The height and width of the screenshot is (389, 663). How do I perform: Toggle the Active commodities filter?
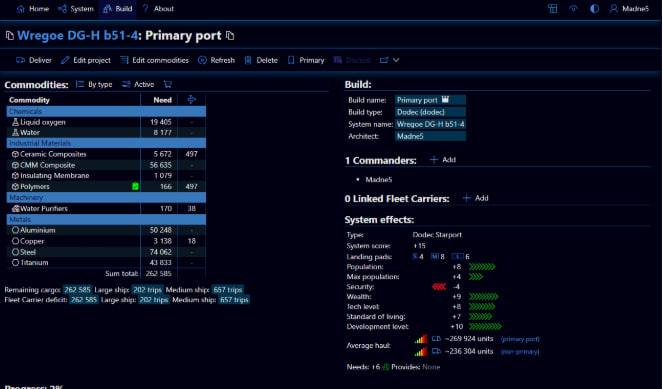coord(138,85)
